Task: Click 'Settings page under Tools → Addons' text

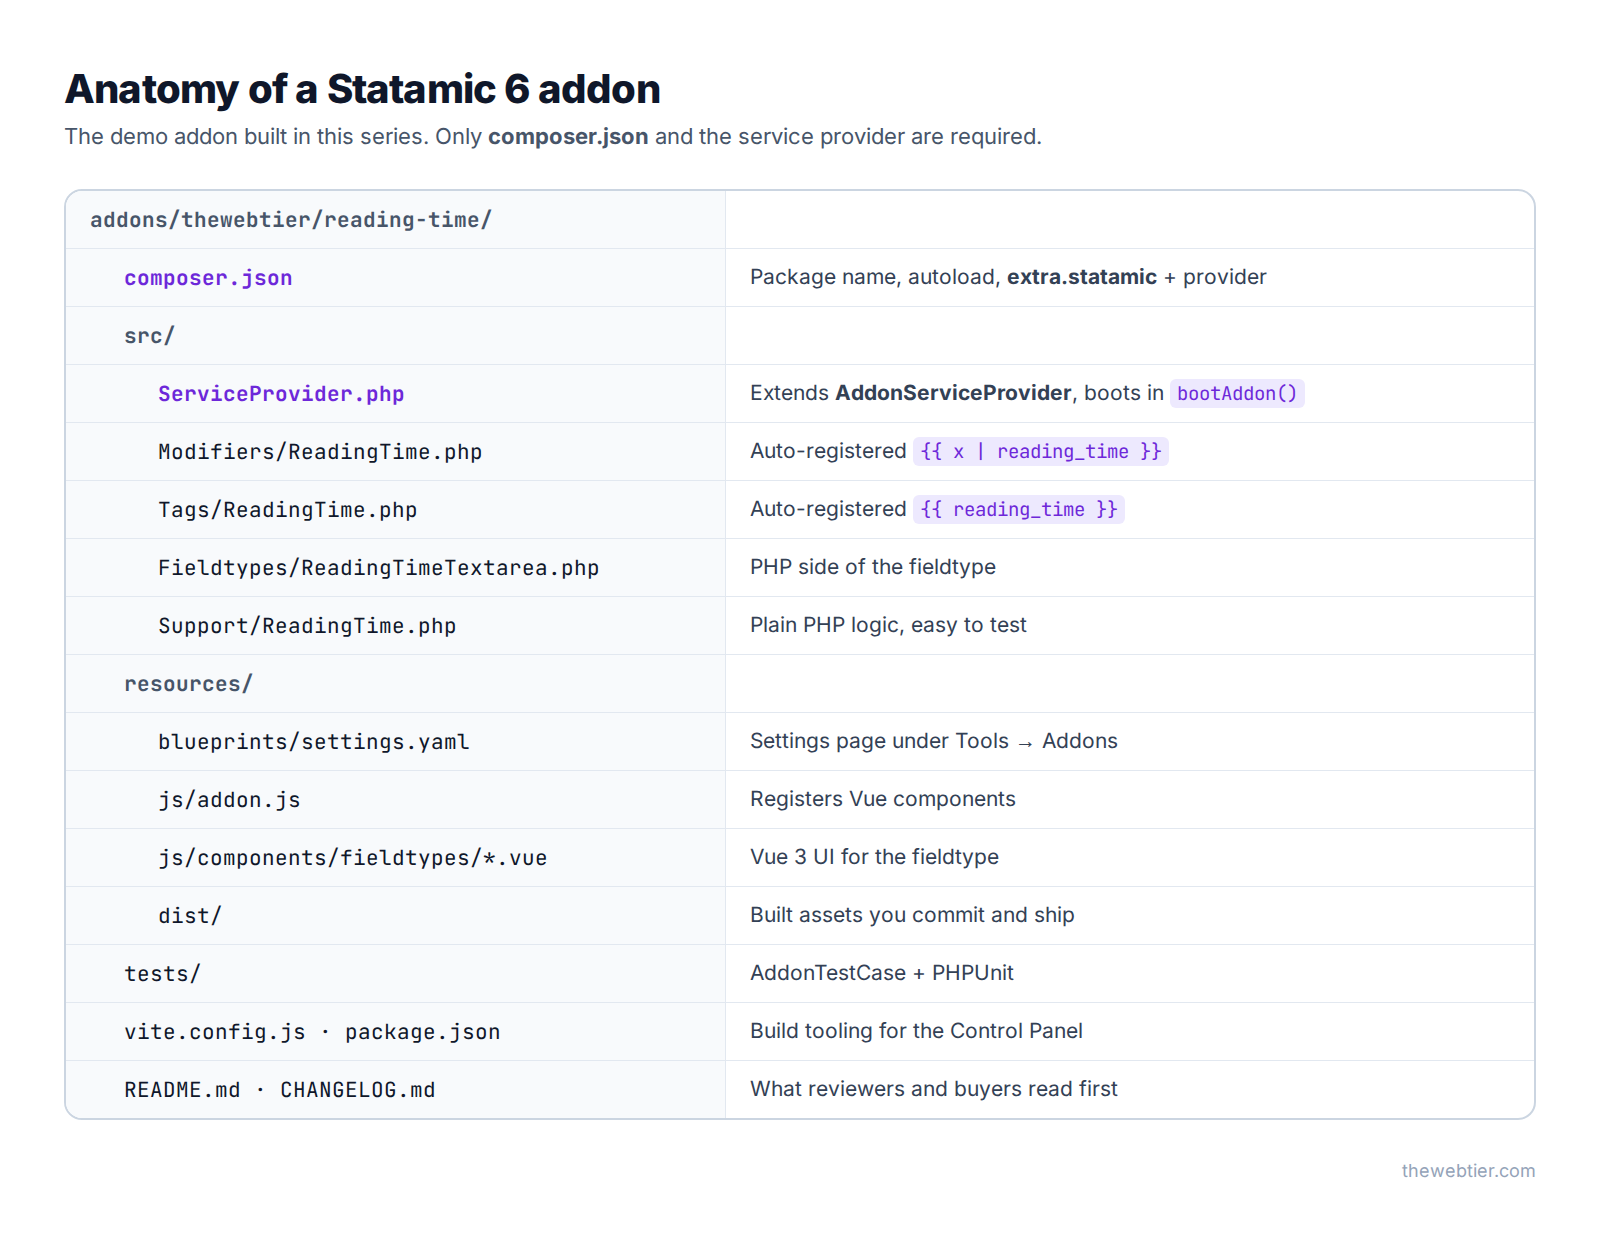Action: pos(934,741)
